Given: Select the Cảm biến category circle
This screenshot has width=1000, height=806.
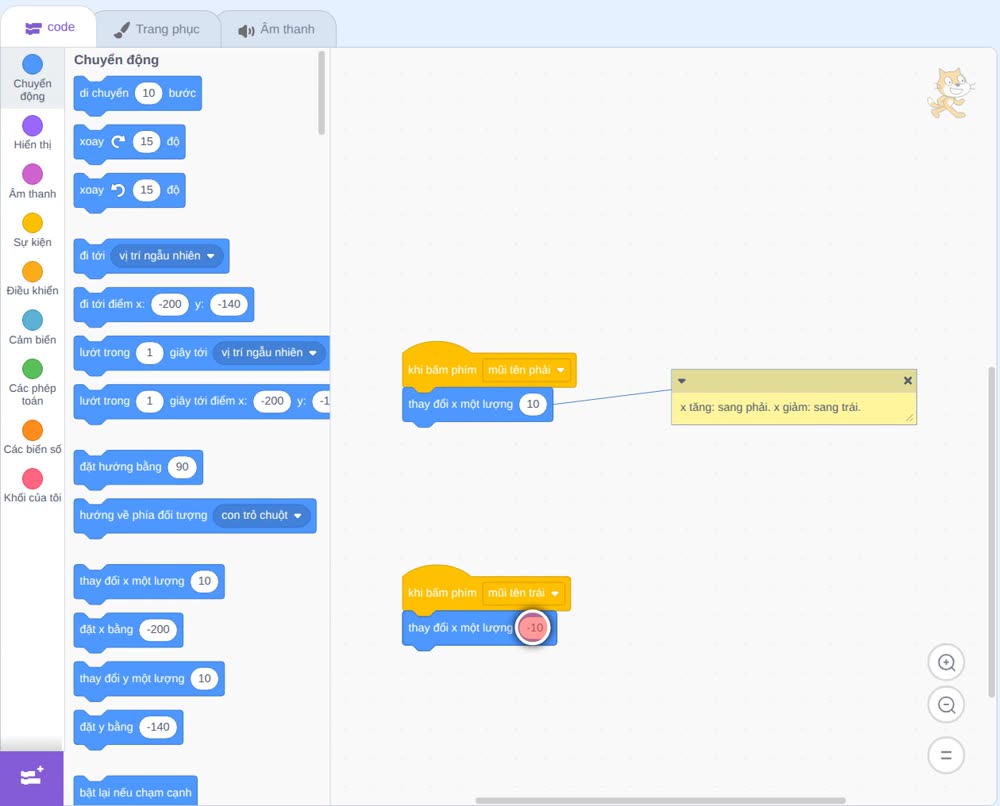Looking at the screenshot, I should pos(33,320).
